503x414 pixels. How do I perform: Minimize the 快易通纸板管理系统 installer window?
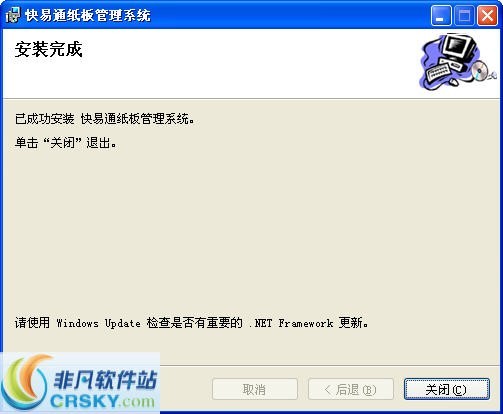441,16
